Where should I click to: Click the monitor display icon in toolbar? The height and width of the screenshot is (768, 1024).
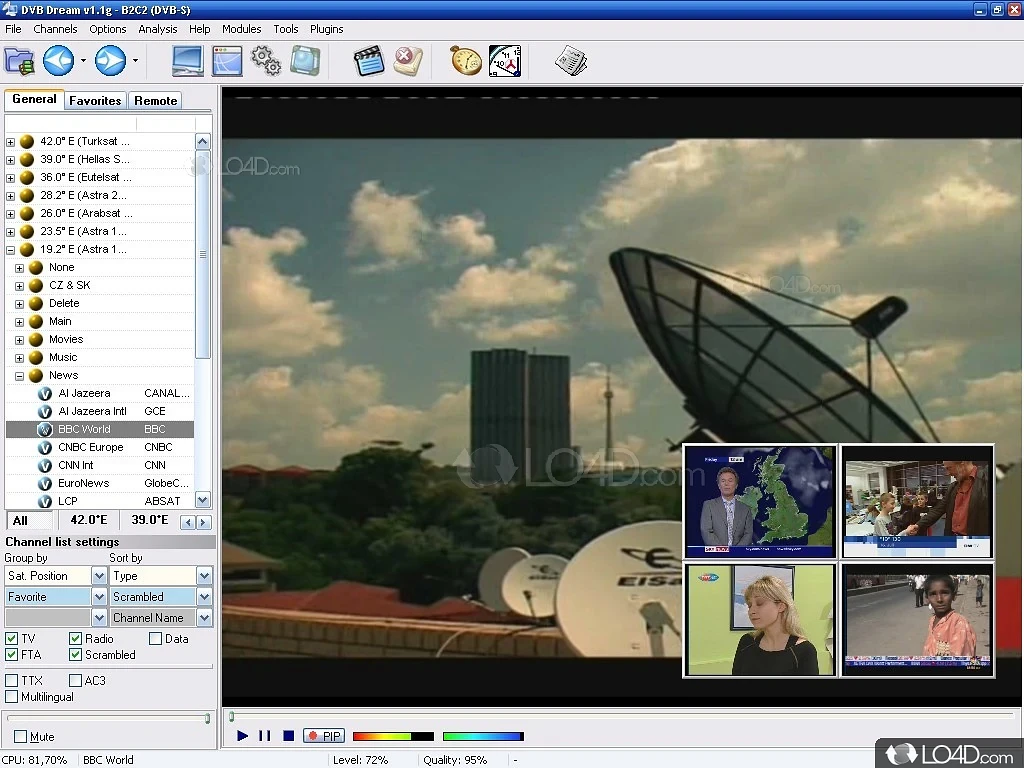(x=188, y=62)
